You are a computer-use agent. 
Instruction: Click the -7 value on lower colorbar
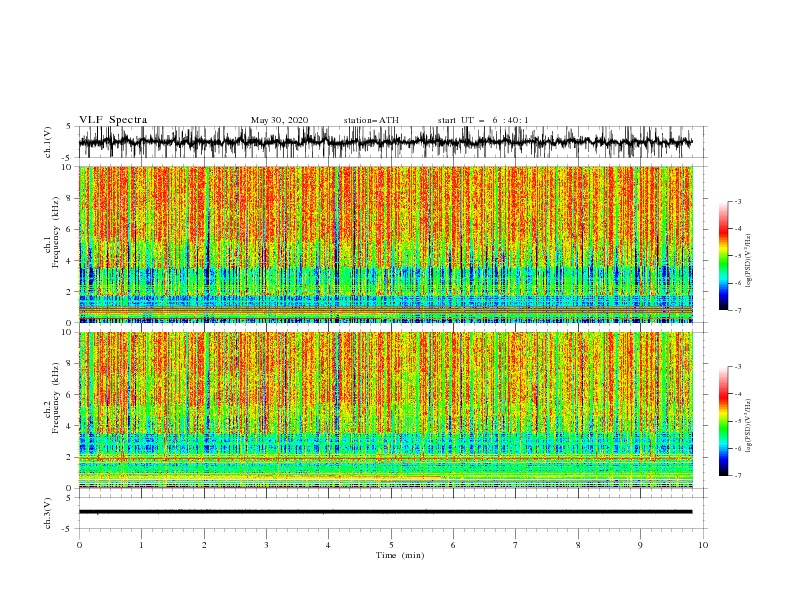737,475
